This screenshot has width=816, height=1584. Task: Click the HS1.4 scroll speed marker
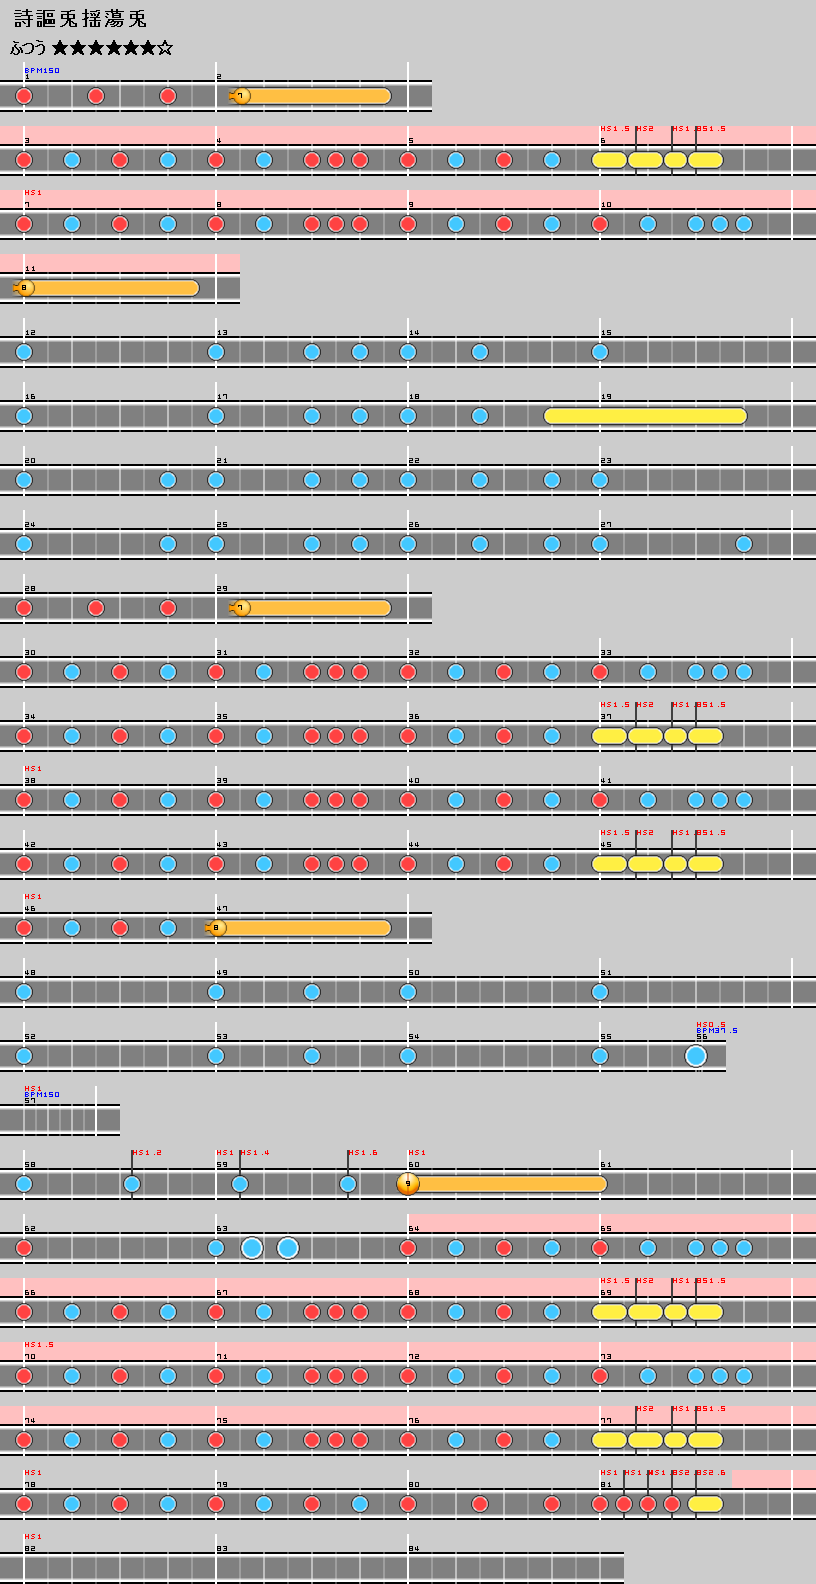[255, 1153]
